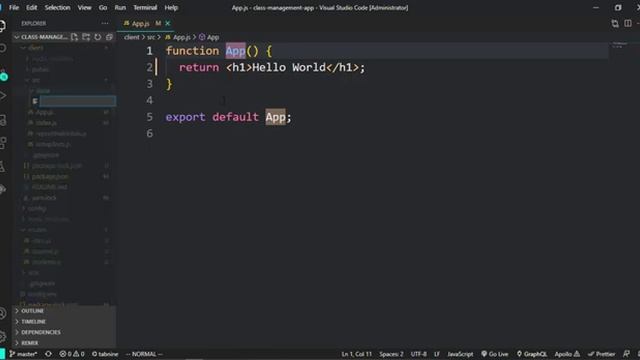Viewport: 640px width, 360px height.
Task: Change end of line sequence via LF
Action: (x=437, y=354)
